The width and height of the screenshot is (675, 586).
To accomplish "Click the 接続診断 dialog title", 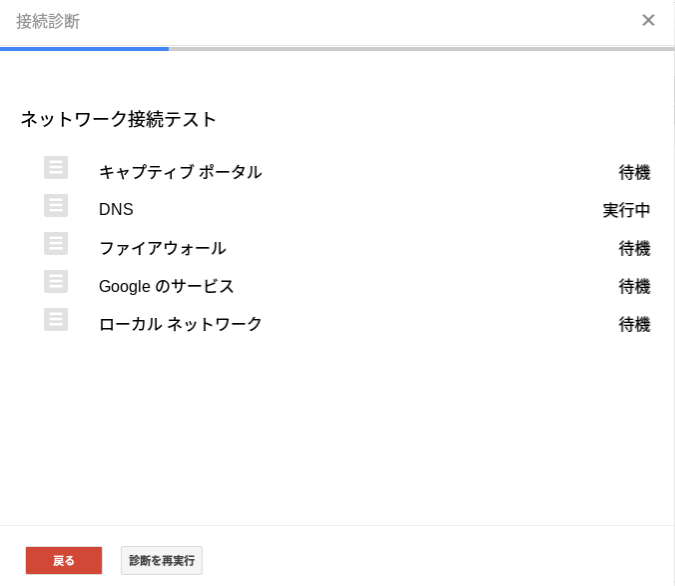I will (x=48, y=21).
